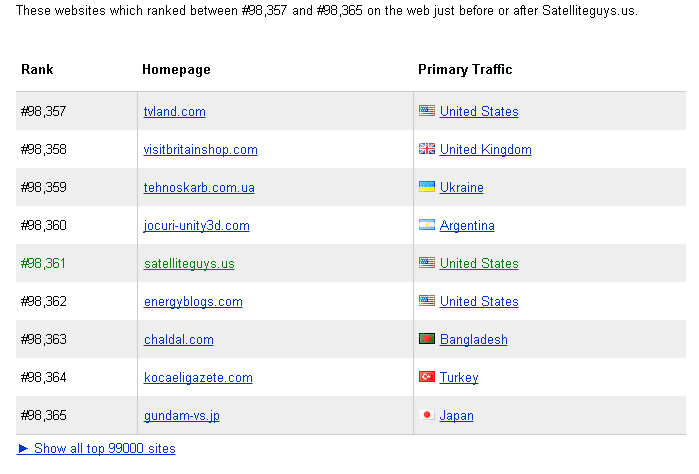Image resolution: width=699 pixels, height=474 pixels.
Task: Click the Bangladesh flag icon
Action: pos(427,339)
